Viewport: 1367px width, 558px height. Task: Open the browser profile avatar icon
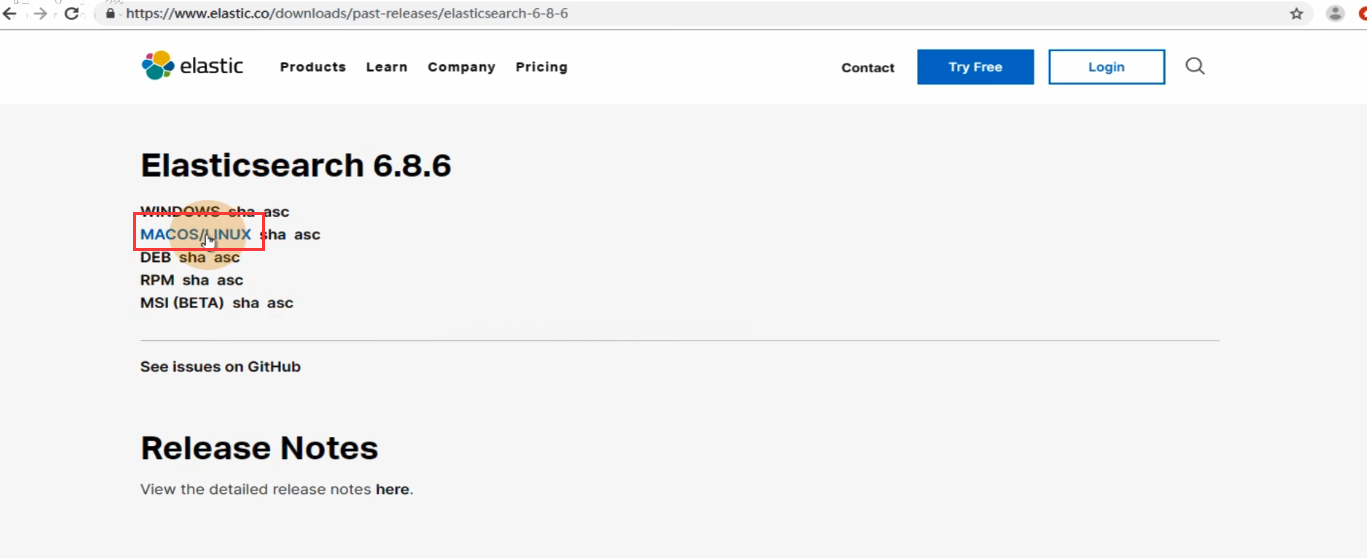point(1335,14)
